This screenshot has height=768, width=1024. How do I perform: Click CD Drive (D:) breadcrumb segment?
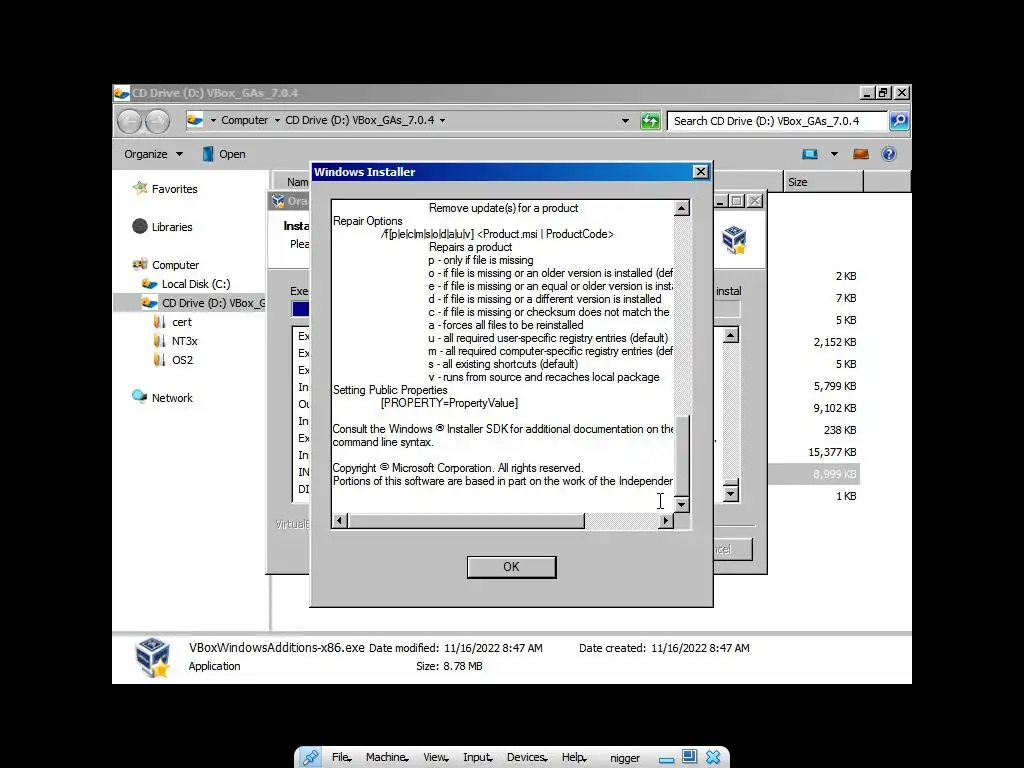[359, 120]
